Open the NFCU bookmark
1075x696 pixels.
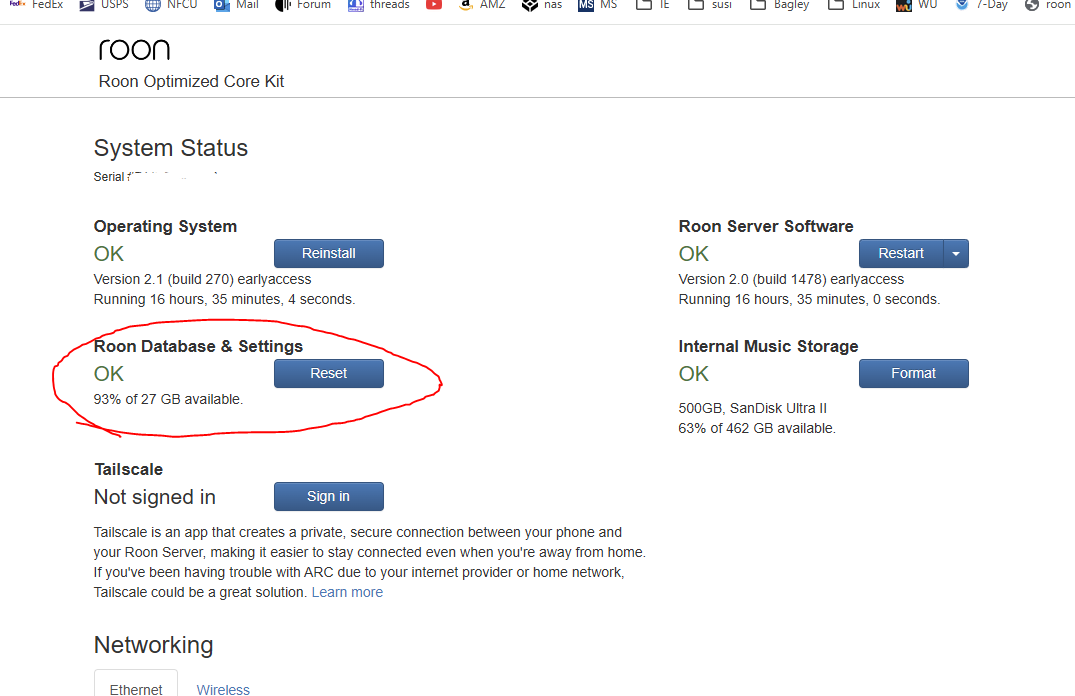(x=171, y=5)
